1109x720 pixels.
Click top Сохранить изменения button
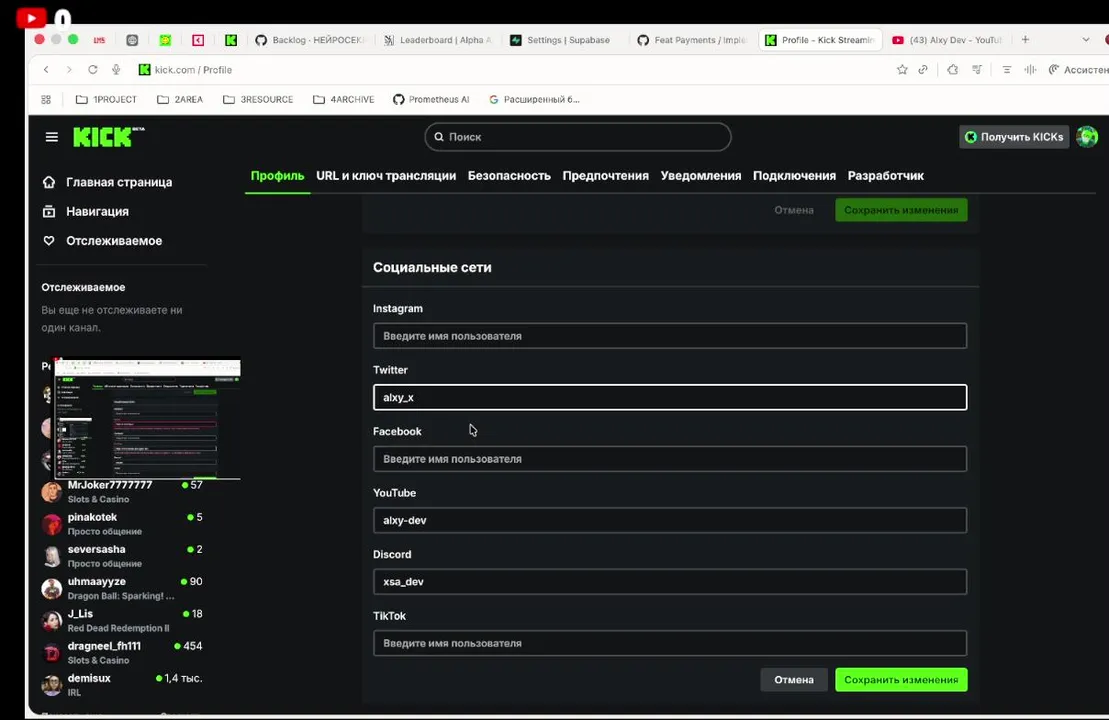(901, 210)
